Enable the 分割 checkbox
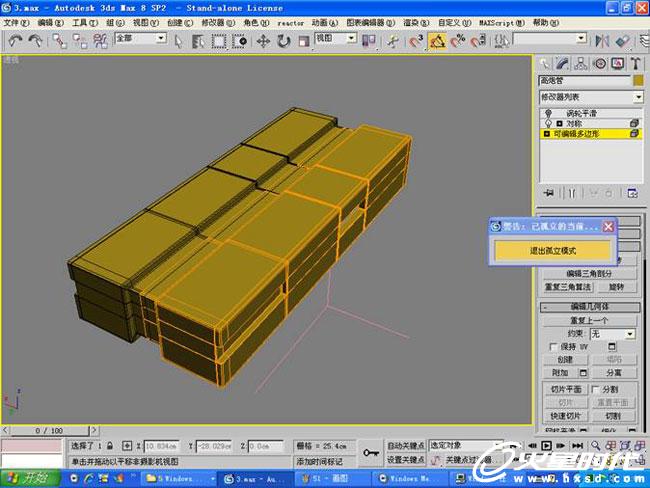 [595, 389]
